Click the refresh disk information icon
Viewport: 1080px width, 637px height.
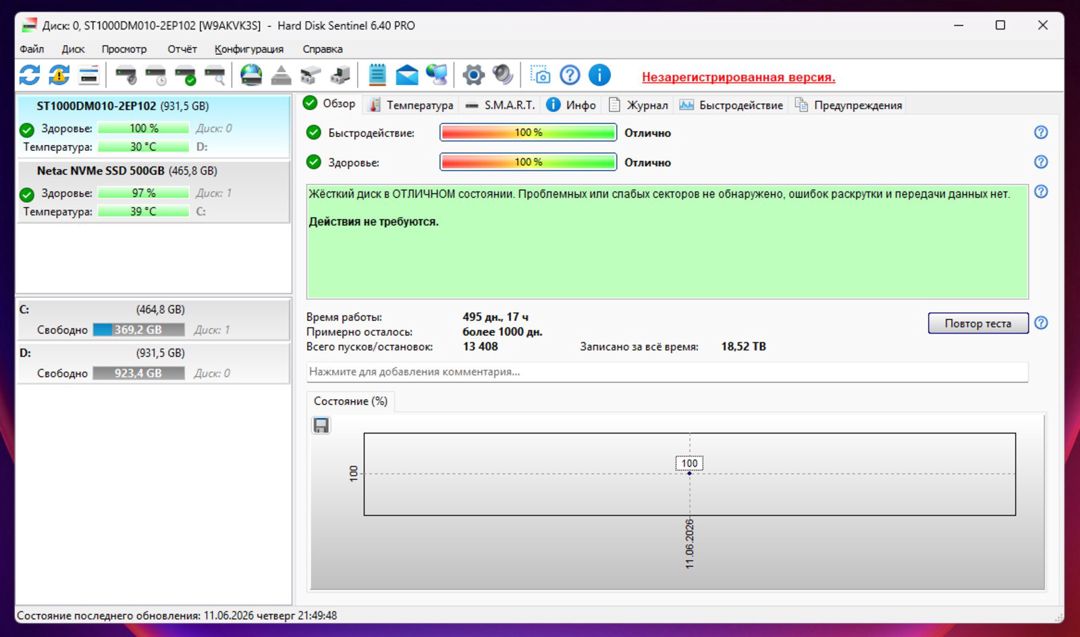pos(30,75)
